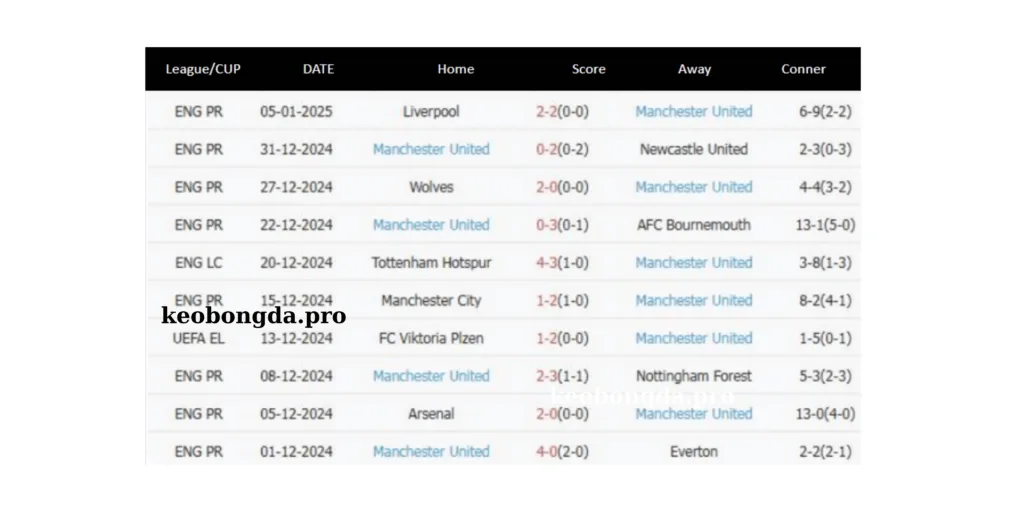
Task: Click the DATE column header
Action: pyautogui.click(x=318, y=69)
